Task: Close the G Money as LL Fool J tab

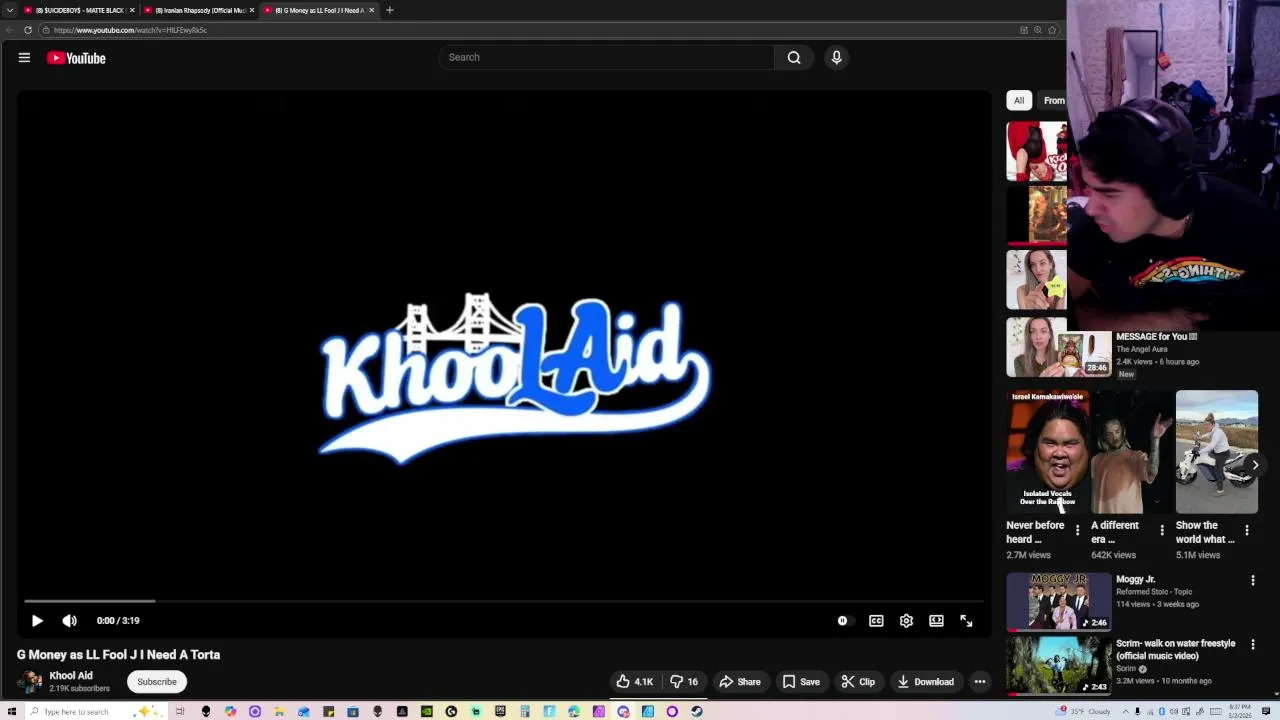Action: (372, 10)
